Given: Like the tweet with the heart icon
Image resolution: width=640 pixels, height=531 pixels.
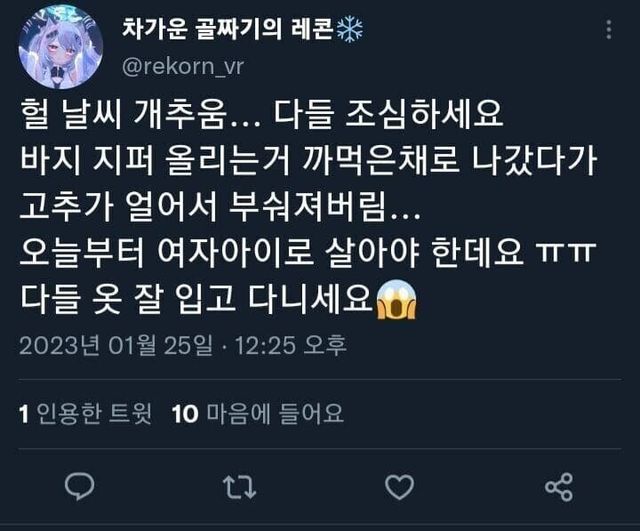Looking at the screenshot, I should (400, 487).
